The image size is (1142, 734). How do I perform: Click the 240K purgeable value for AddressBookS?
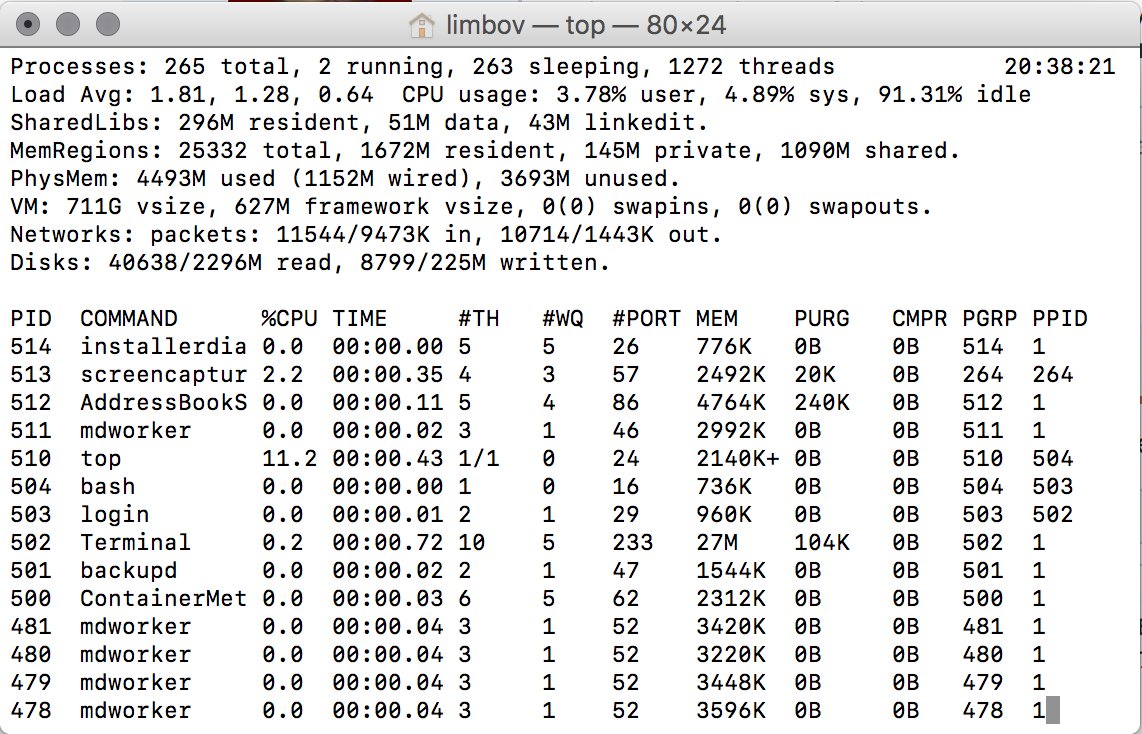pyautogui.click(x=822, y=403)
